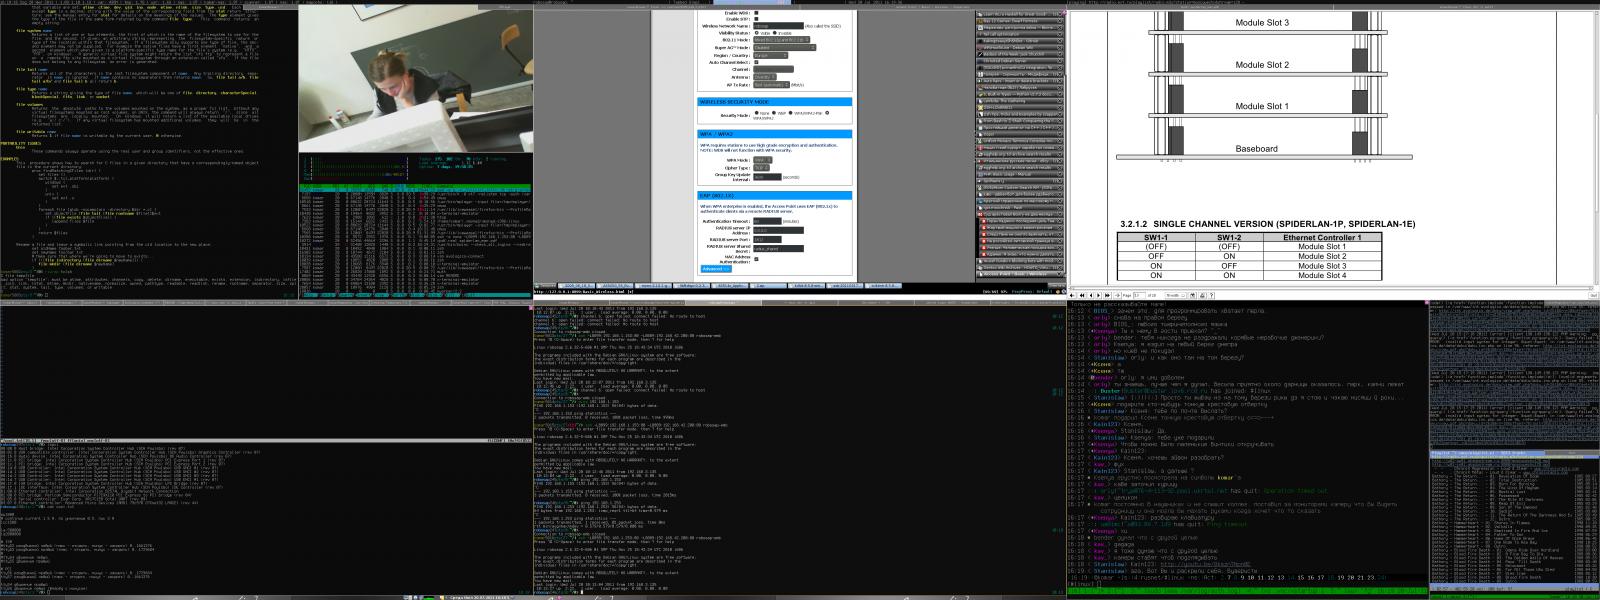This screenshot has width=1600, height=600.
Task: Click the Ethernet Controller 1 table header
Action: [x=1321, y=238]
